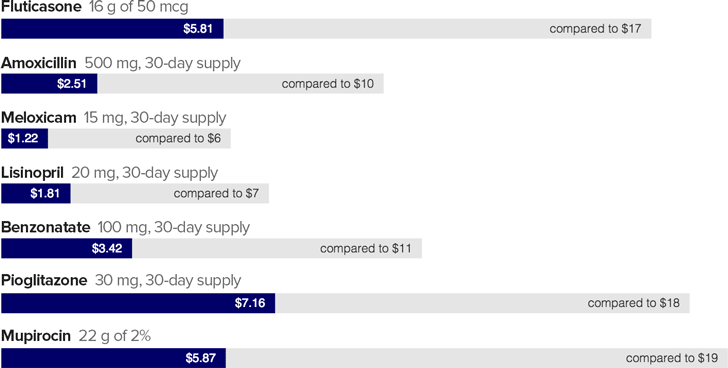Click the 'compared to $18' label
Image resolution: width=728 pixels, height=368 pixels.
point(634,303)
